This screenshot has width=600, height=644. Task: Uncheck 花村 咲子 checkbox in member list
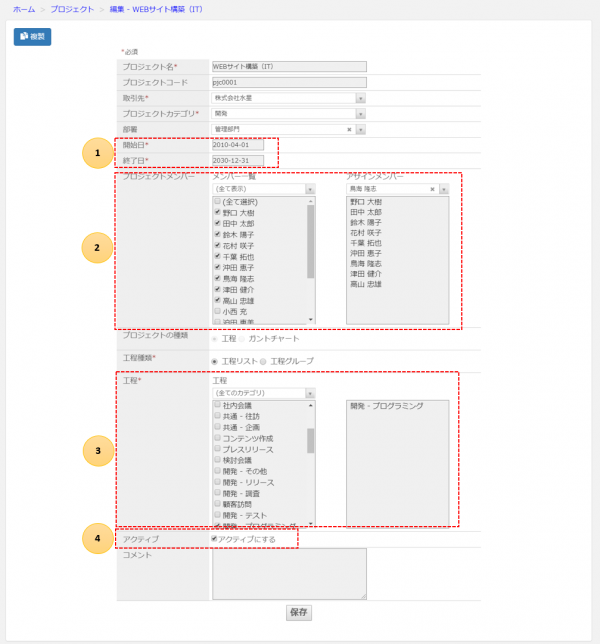click(218, 245)
